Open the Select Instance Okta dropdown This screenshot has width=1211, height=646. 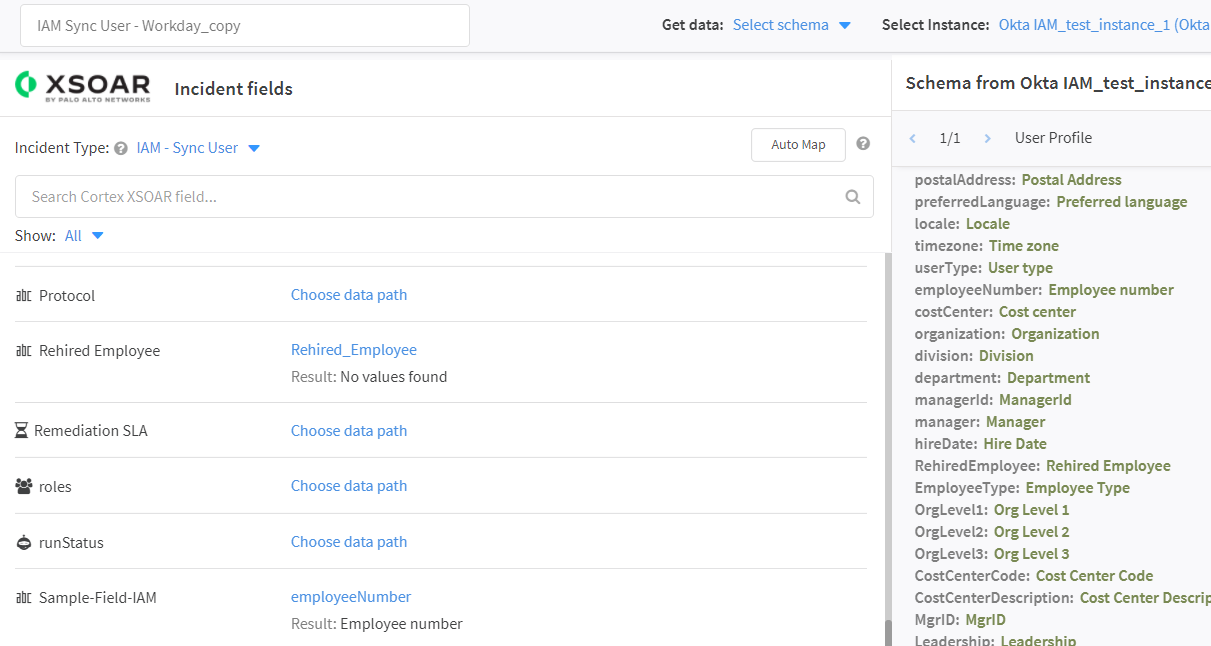[1103, 25]
